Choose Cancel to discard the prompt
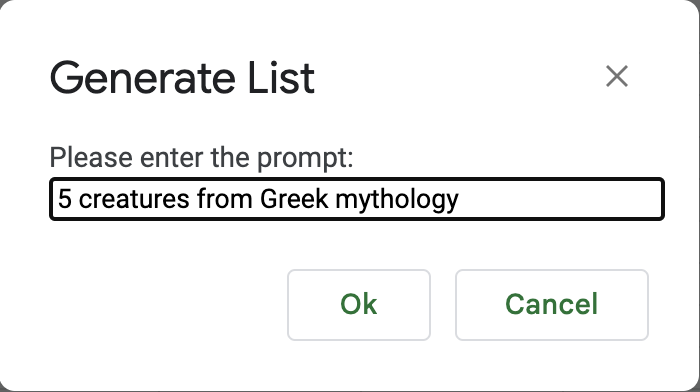The width and height of the screenshot is (700, 392). coord(552,305)
